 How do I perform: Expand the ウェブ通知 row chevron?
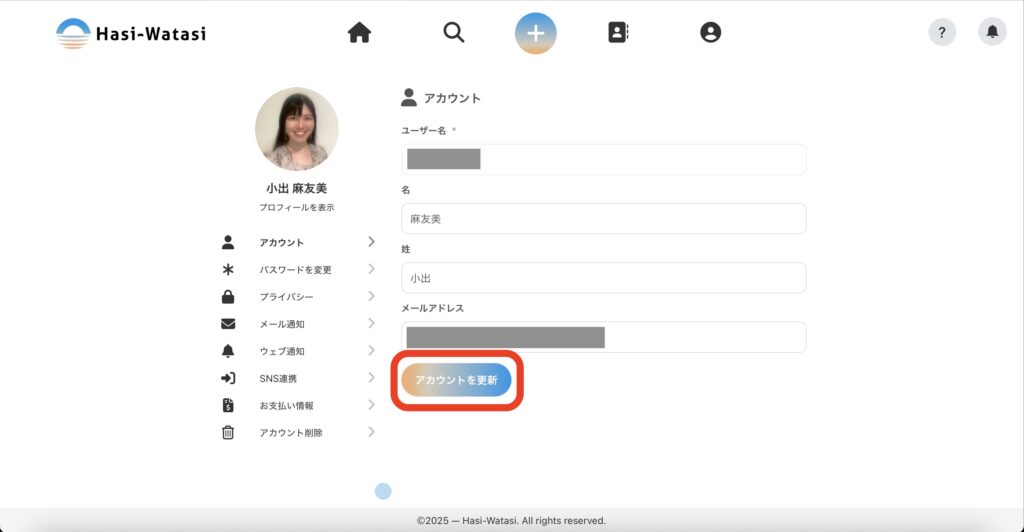(371, 351)
